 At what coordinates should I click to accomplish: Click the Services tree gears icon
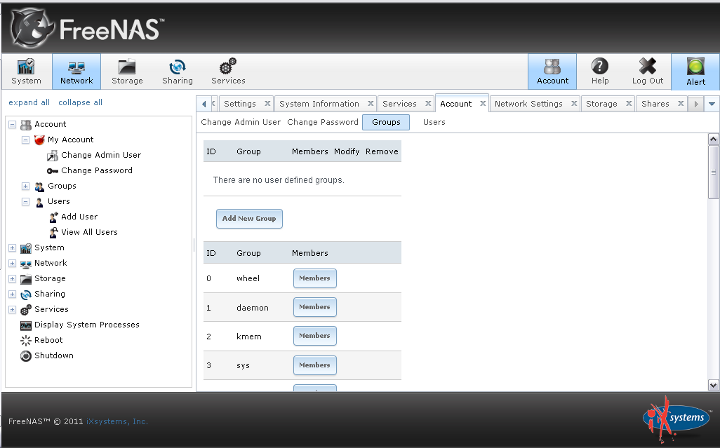(x=26, y=310)
